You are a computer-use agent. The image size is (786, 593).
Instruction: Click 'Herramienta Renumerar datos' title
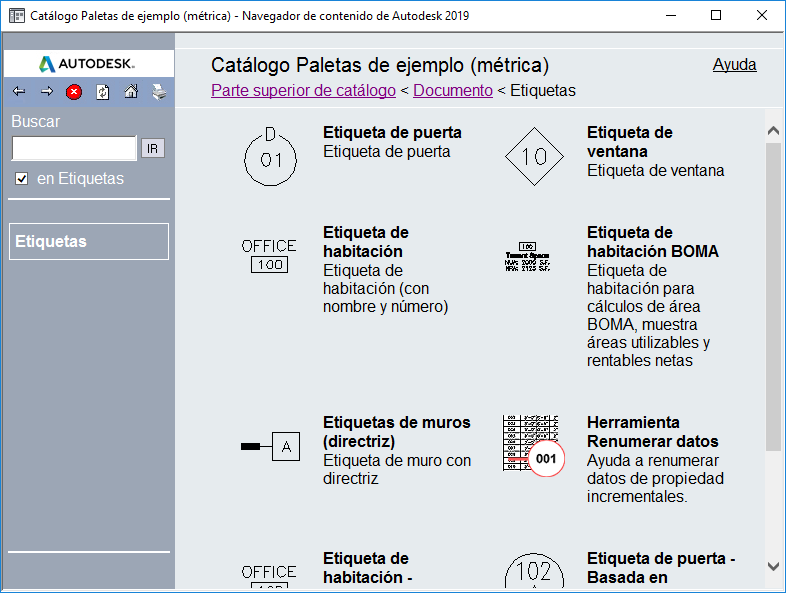pyautogui.click(x=653, y=432)
